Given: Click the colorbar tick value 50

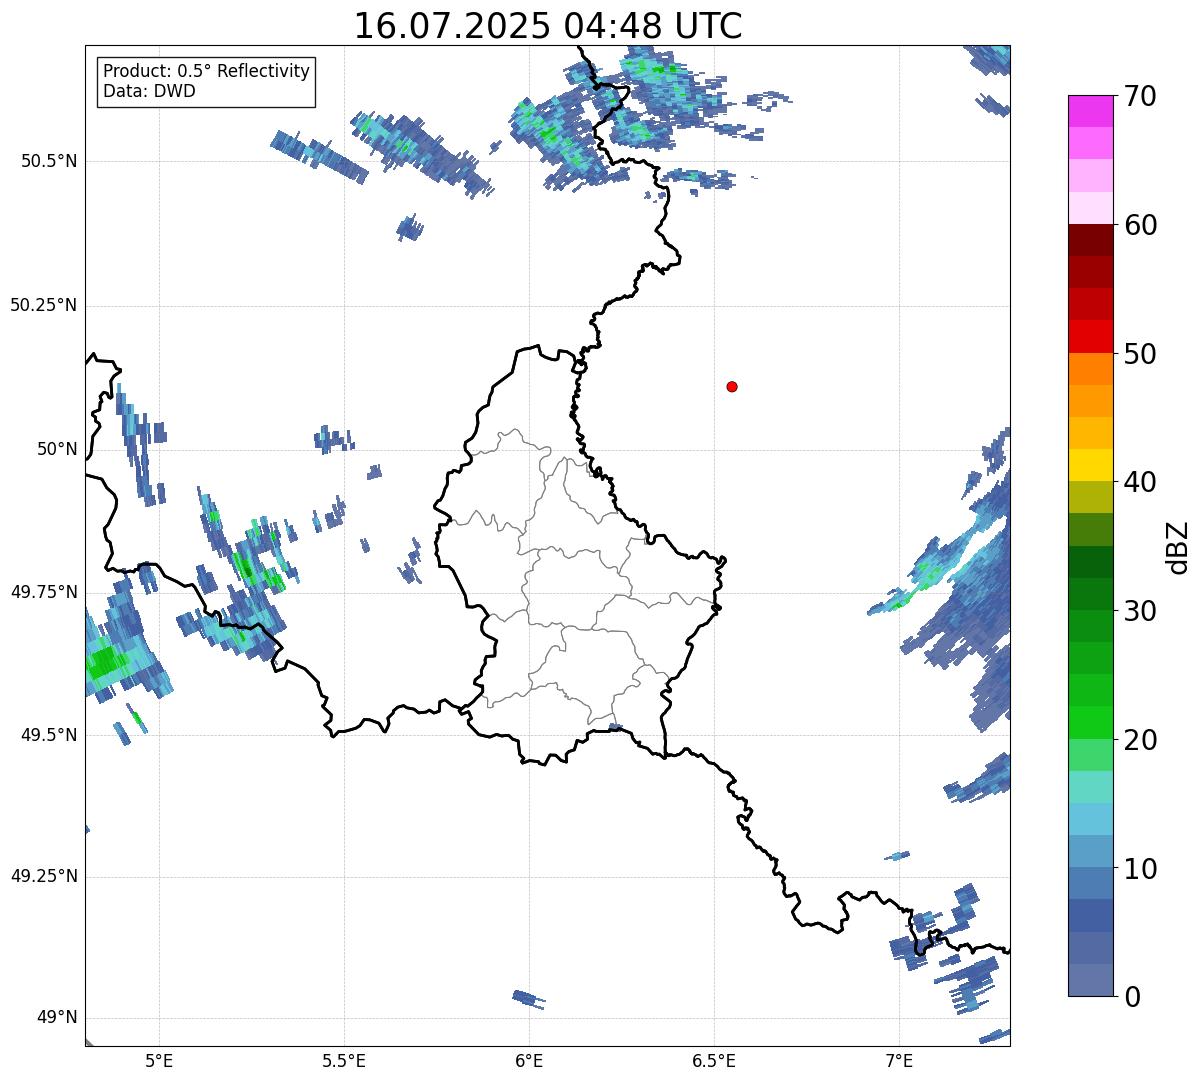Looking at the screenshot, I should [1140, 354].
